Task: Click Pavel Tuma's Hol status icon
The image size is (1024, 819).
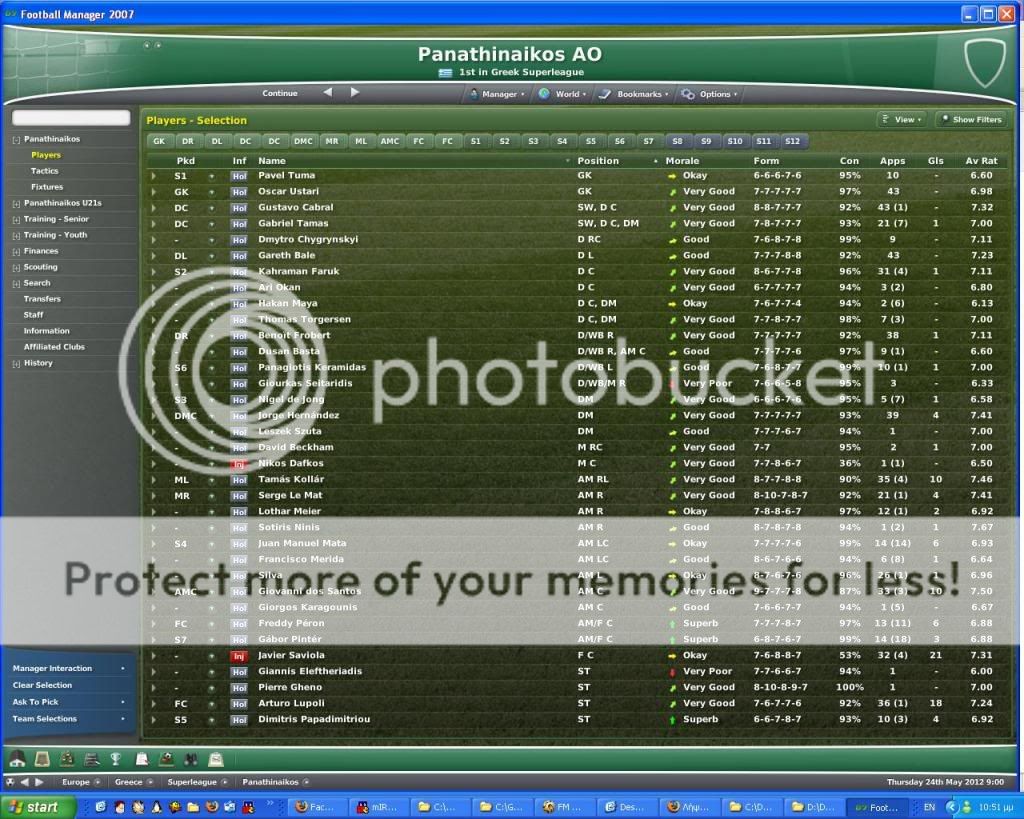Action: 239,176
